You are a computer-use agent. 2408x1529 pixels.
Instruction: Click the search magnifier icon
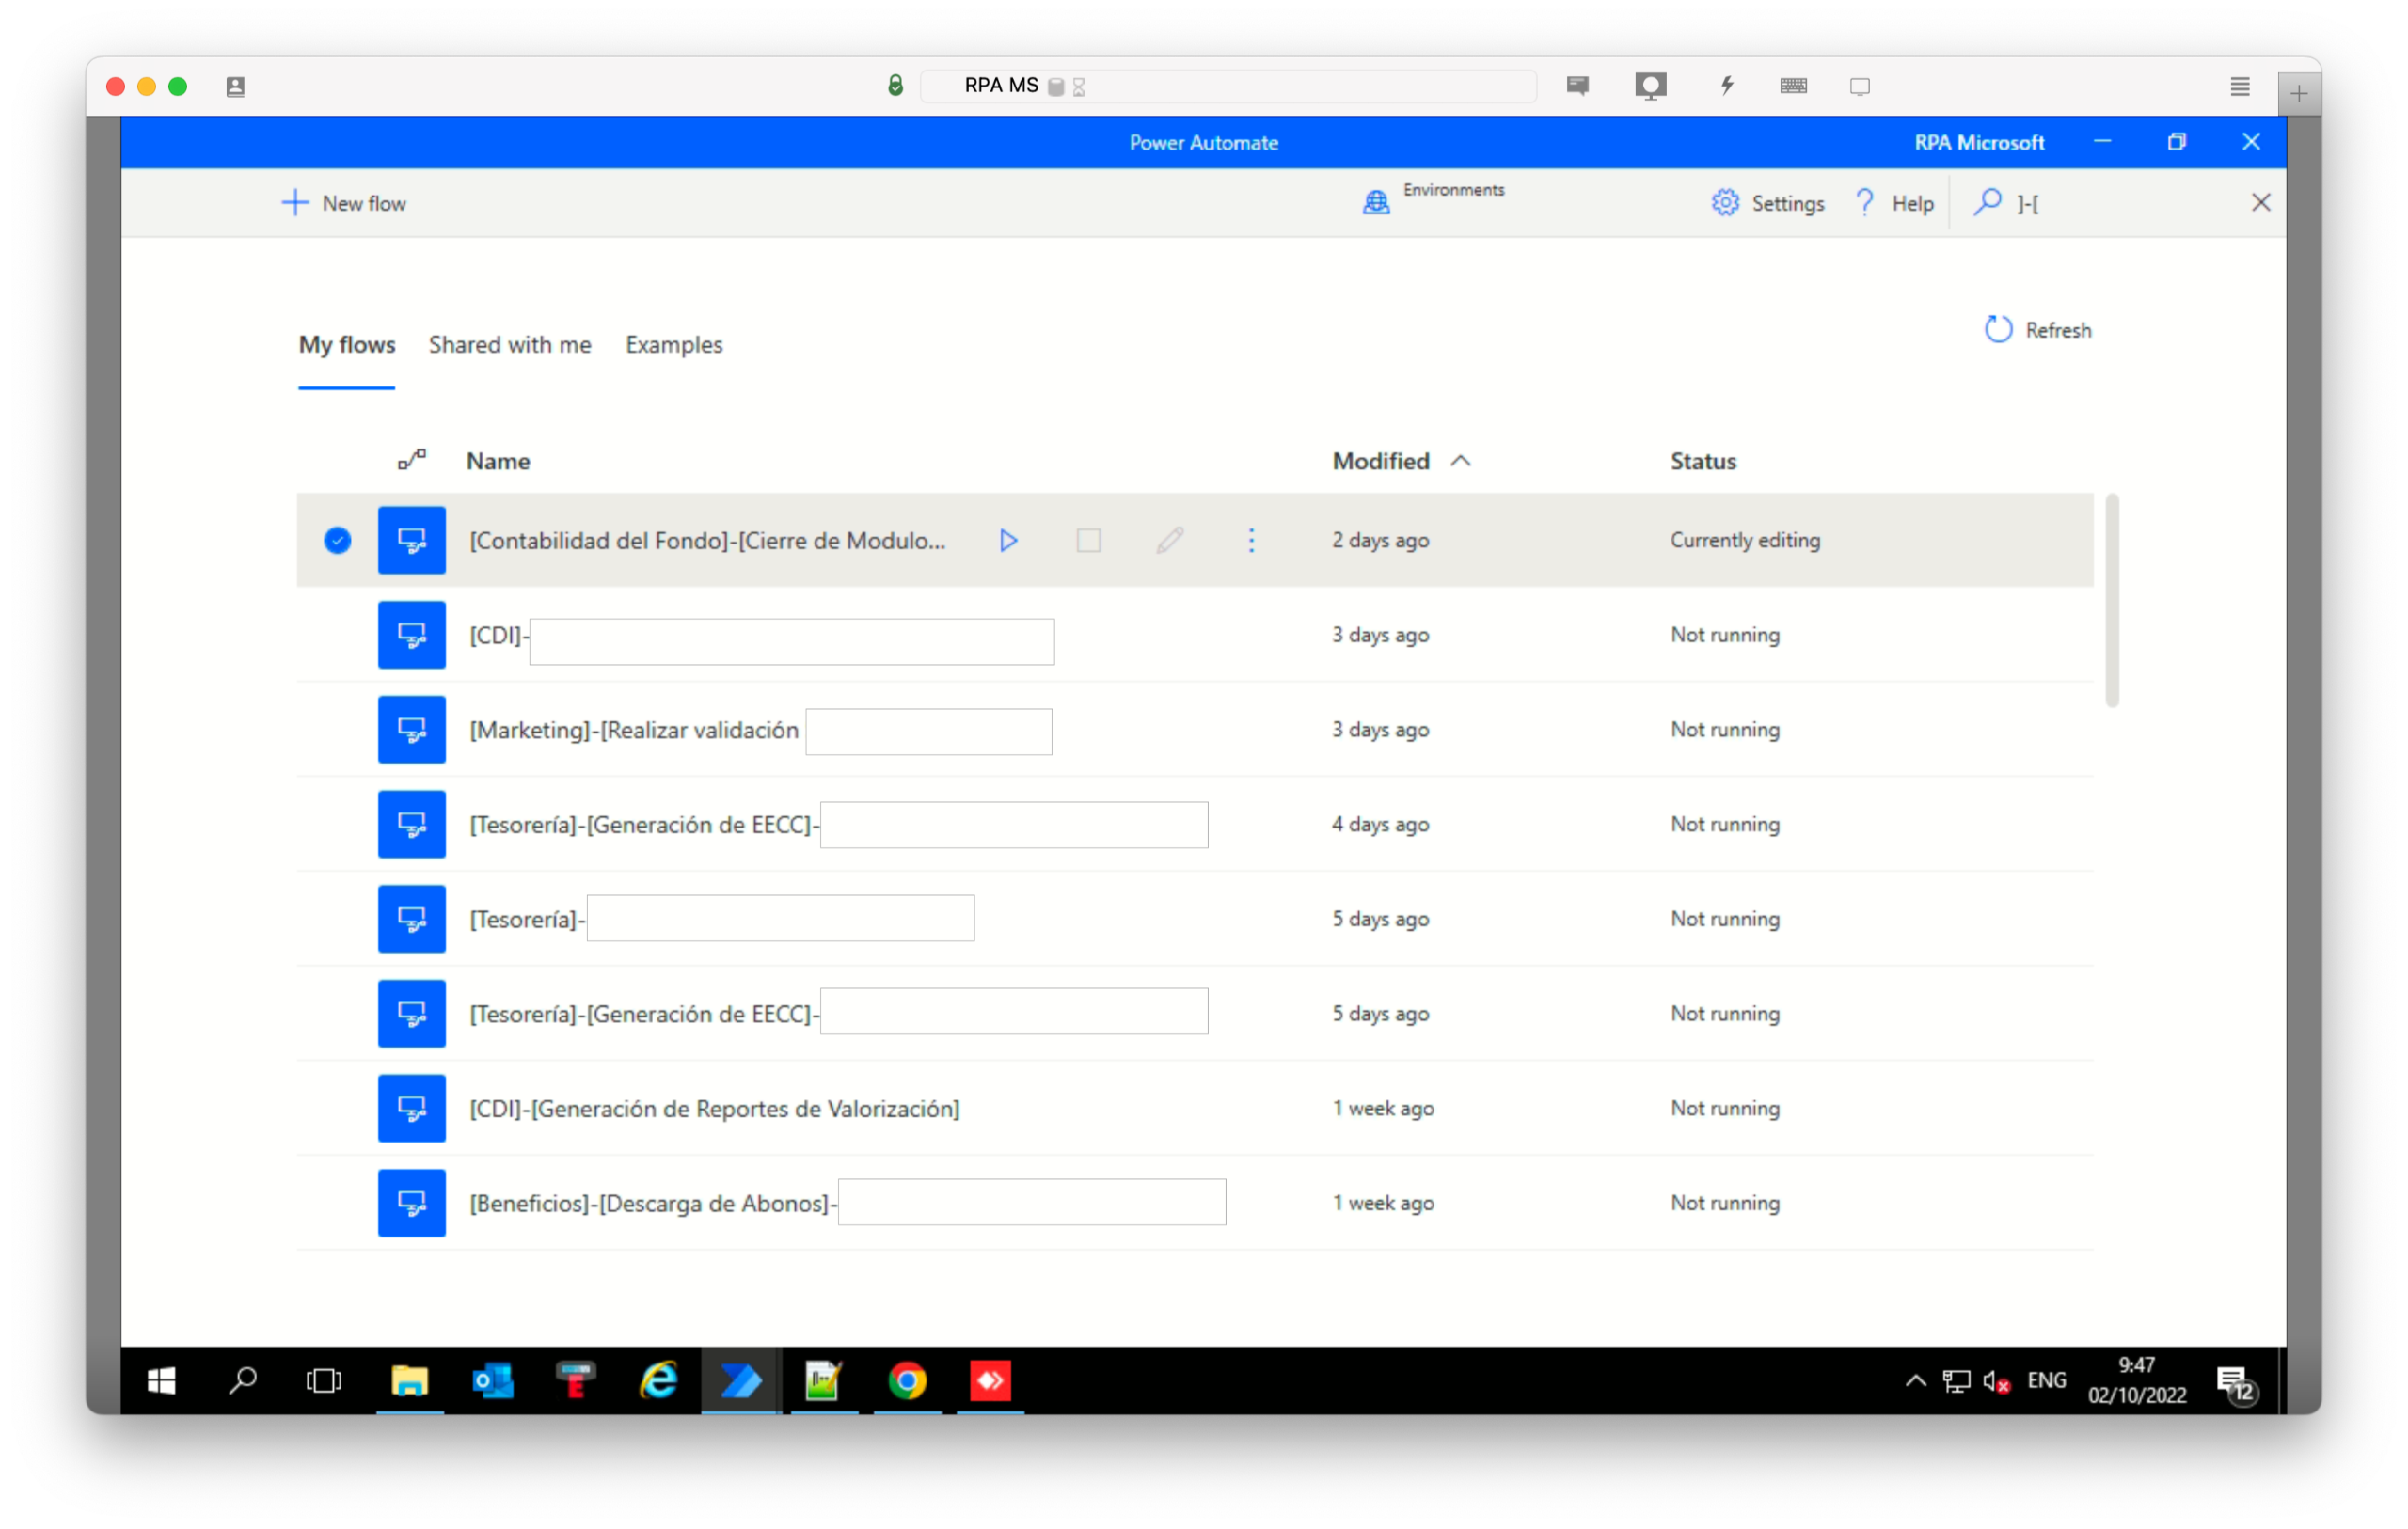[x=1987, y=203]
